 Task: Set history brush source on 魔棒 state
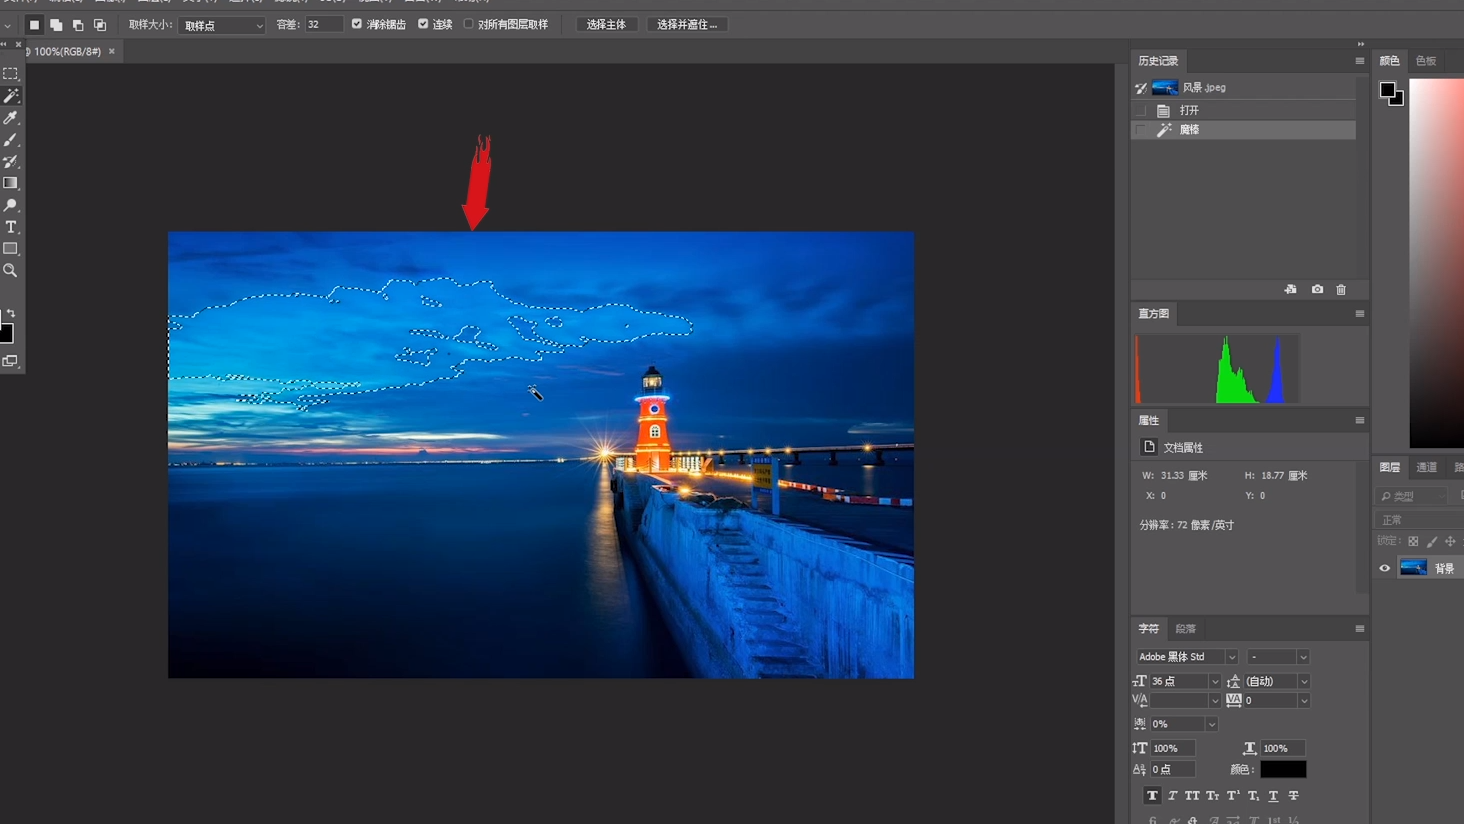coord(1141,130)
